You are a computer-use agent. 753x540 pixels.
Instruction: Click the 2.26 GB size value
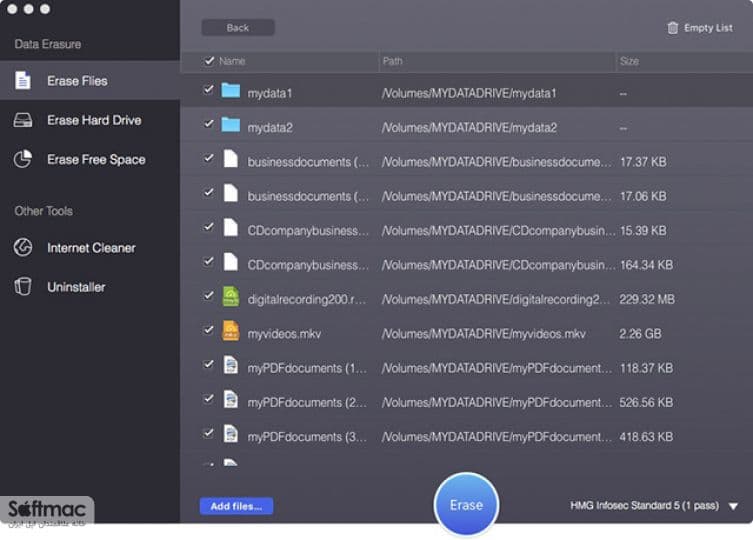640,334
